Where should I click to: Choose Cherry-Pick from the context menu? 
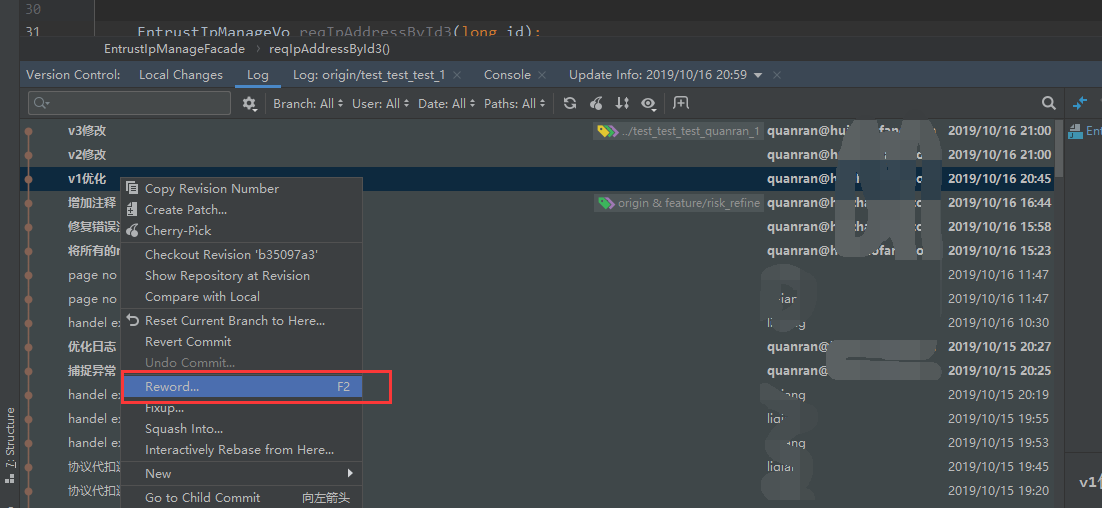click(242, 230)
